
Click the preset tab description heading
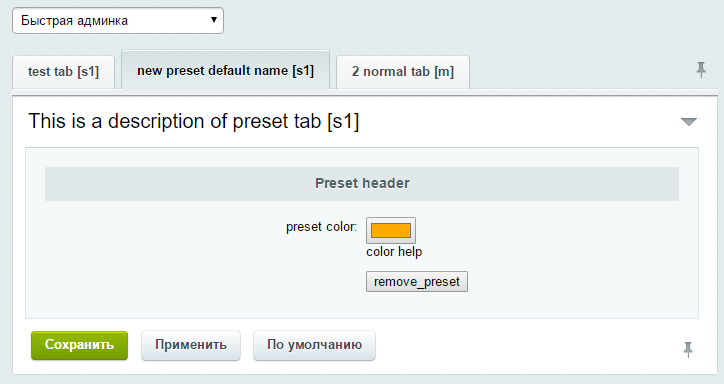(193, 121)
